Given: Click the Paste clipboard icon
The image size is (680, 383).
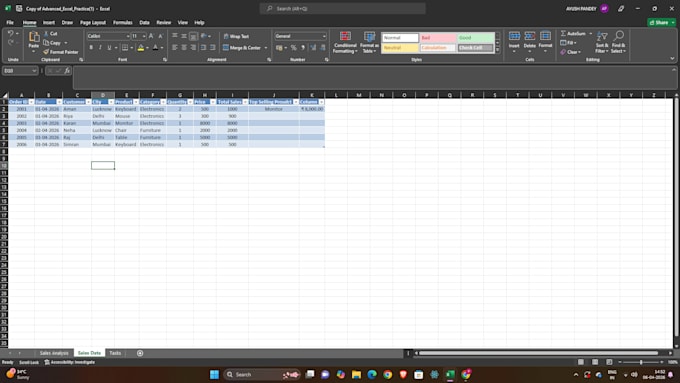Looking at the screenshot, I should pyautogui.click(x=33, y=38).
